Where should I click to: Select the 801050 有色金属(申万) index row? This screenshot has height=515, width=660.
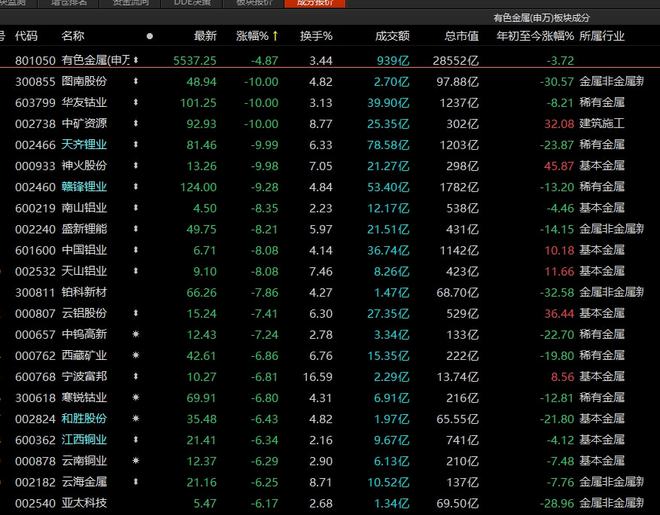tap(330, 60)
